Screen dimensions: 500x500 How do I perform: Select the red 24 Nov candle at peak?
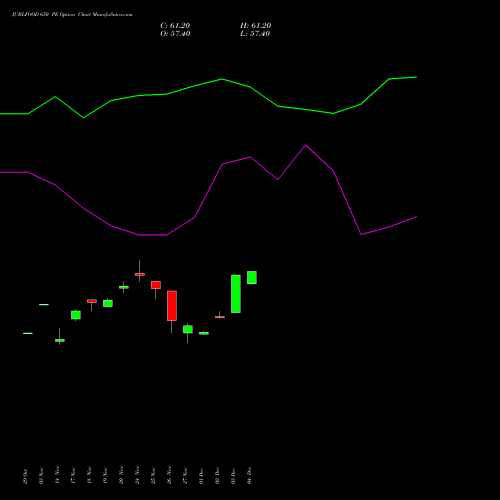[x=140, y=274]
